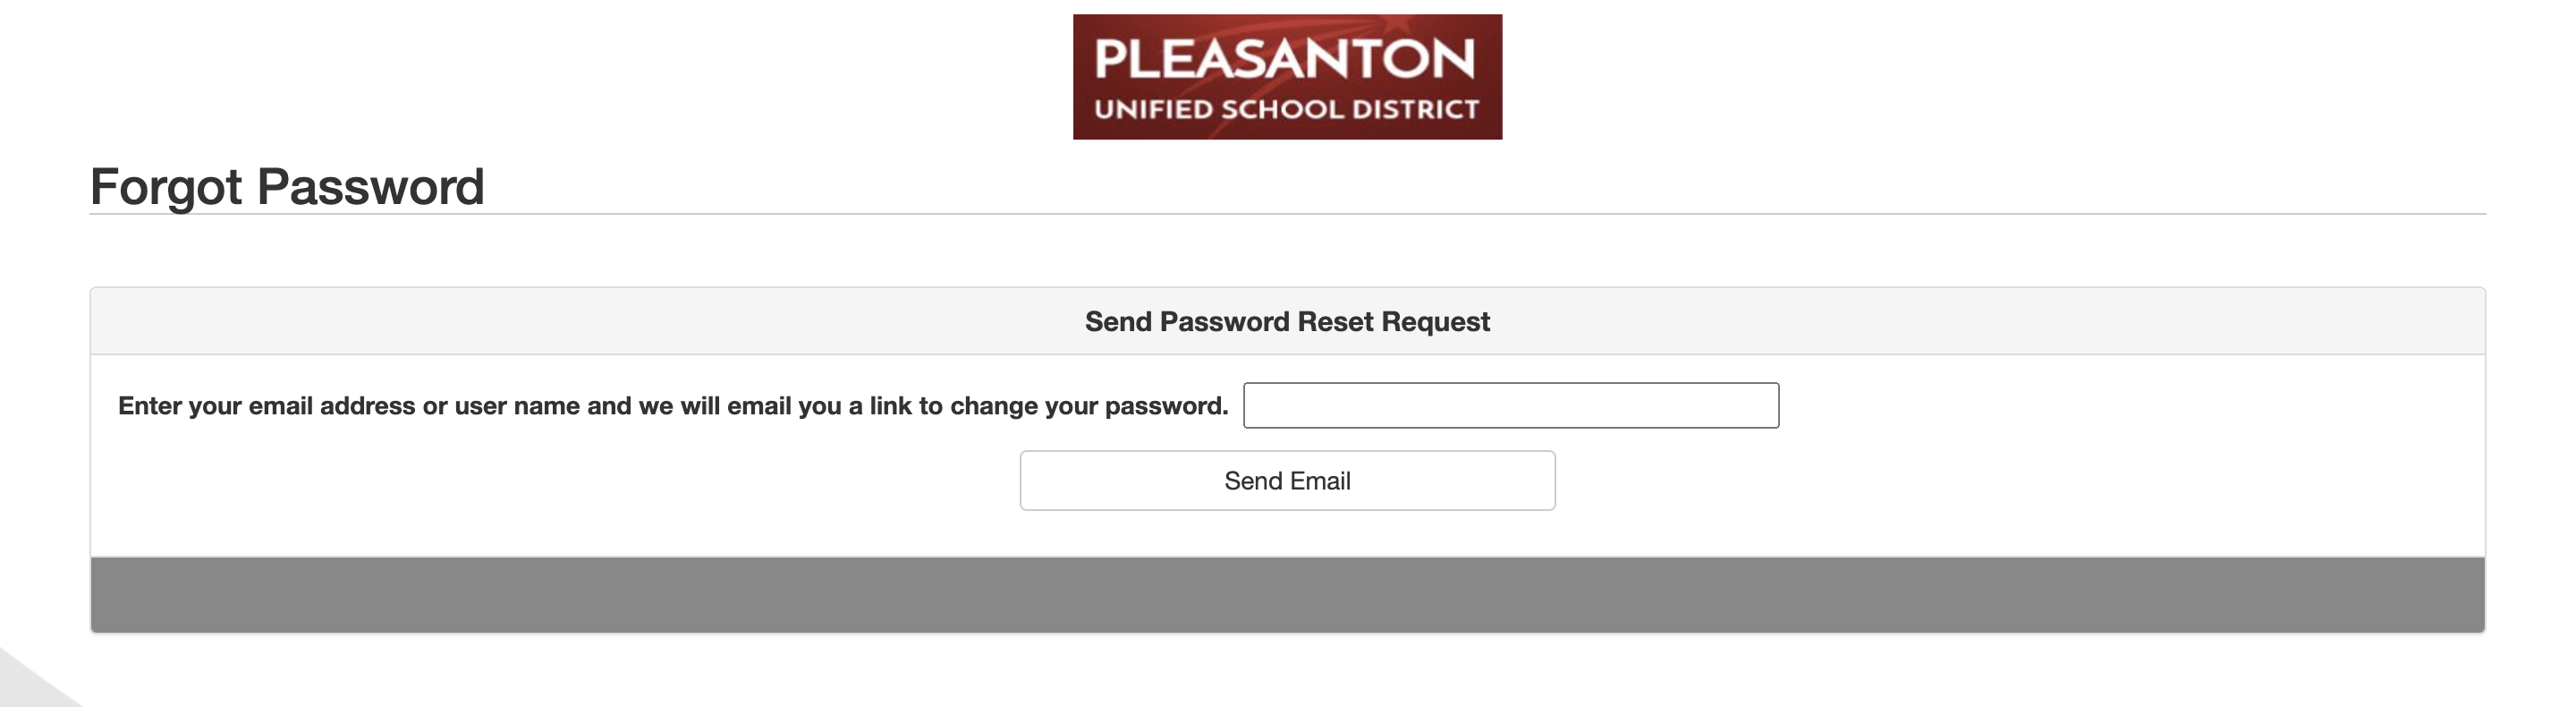
Task: Click the word PLEASANTON in the logo
Action: point(1285,59)
